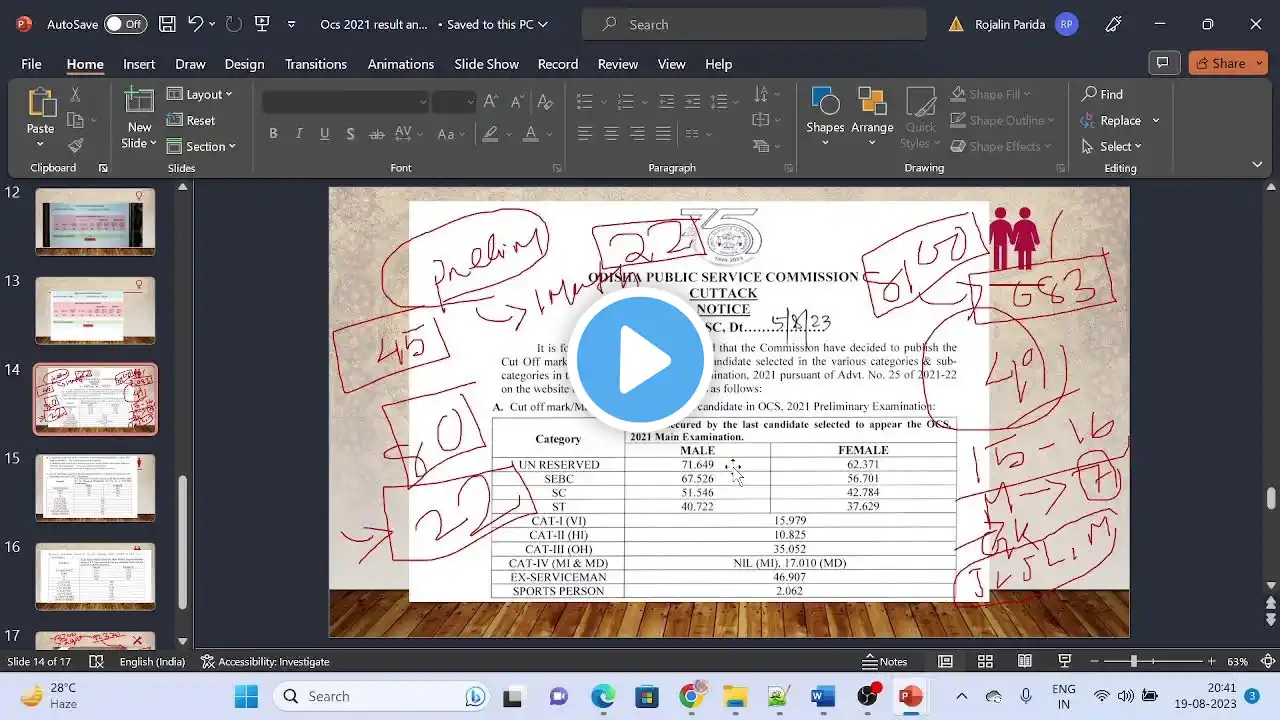Select slide 13 thumbnail
1280x720 pixels.
95,310
